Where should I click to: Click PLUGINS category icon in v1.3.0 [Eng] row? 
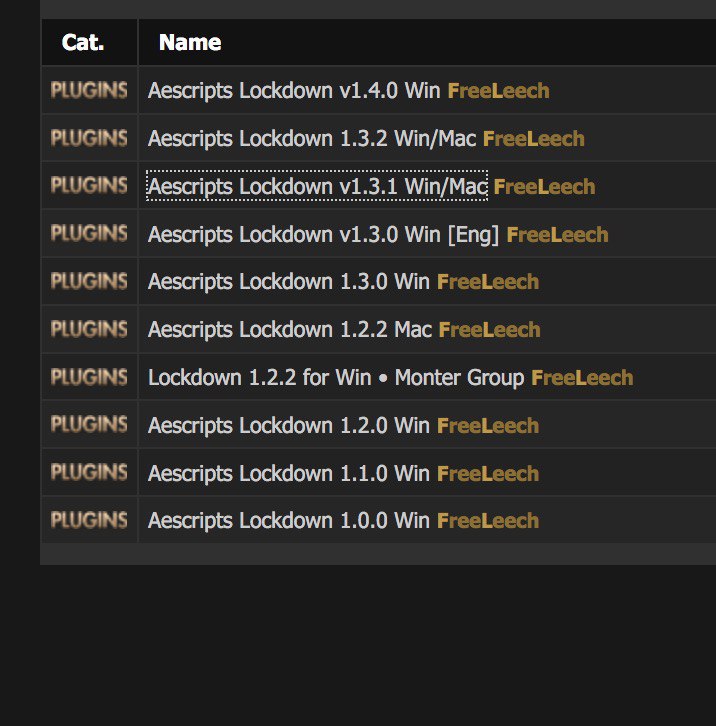tap(89, 233)
